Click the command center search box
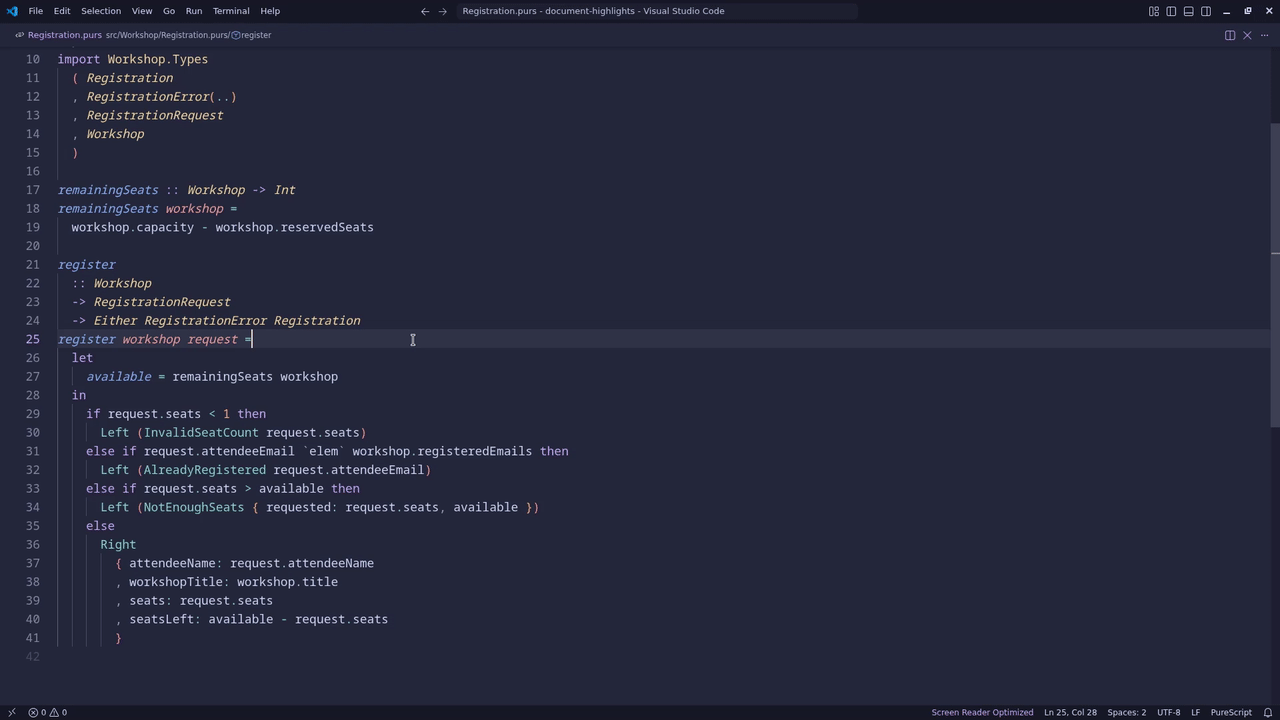The height and width of the screenshot is (720, 1280). click(x=657, y=11)
